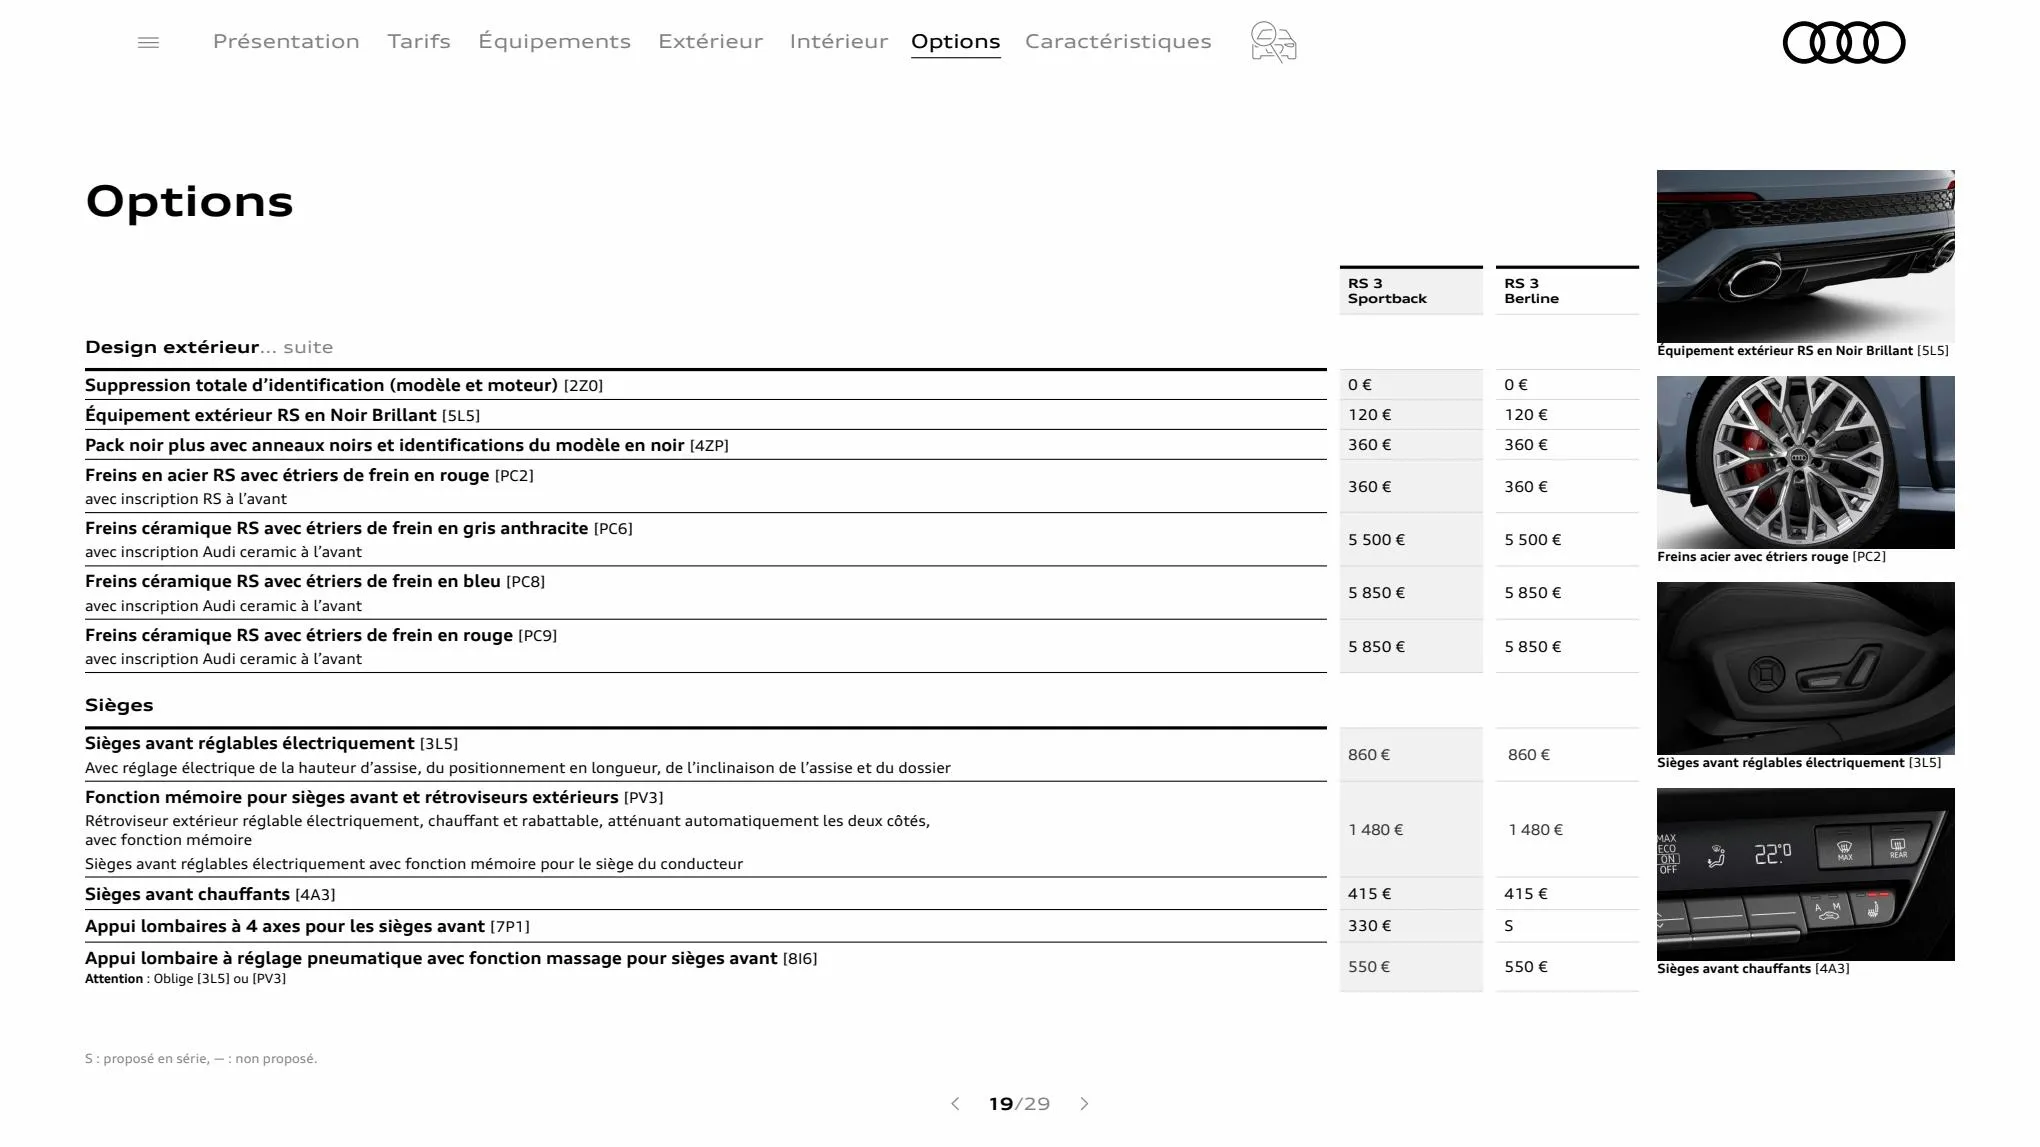The width and height of the screenshot is (2040, 1147).
Task: Click Sportback price 0 € for 2Z0
Action: (1359, 385)
